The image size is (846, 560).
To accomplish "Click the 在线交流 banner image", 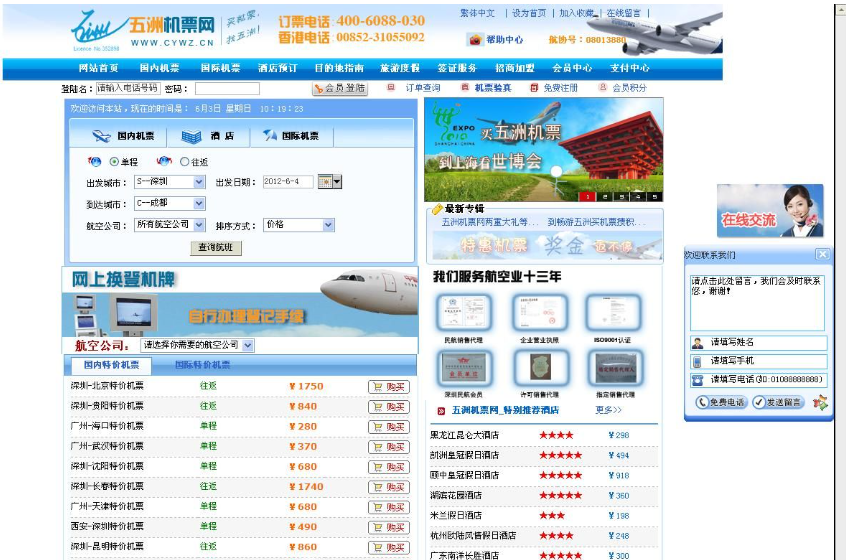I will [x=770, y=210].
